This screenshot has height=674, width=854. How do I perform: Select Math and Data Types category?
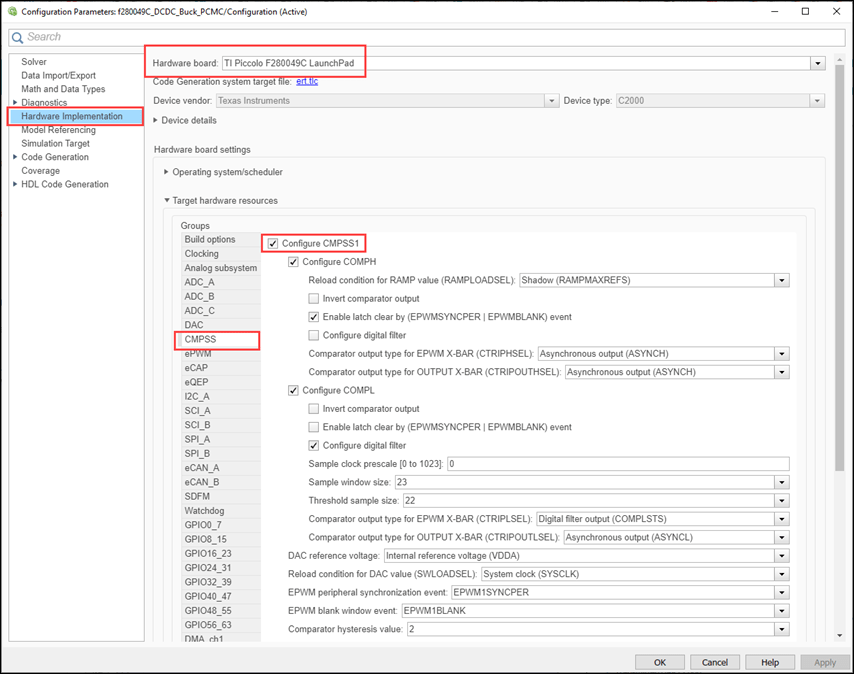tap(63, 89)
